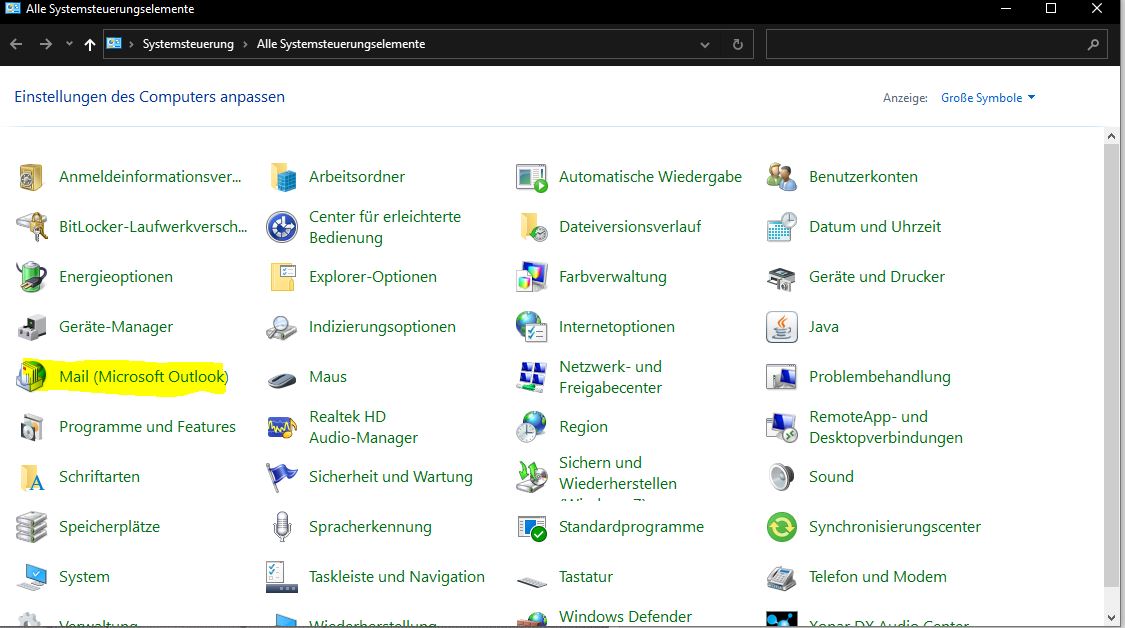
Task: Open the Explorer-Optionen icon
Action: [x=282, y=277]
